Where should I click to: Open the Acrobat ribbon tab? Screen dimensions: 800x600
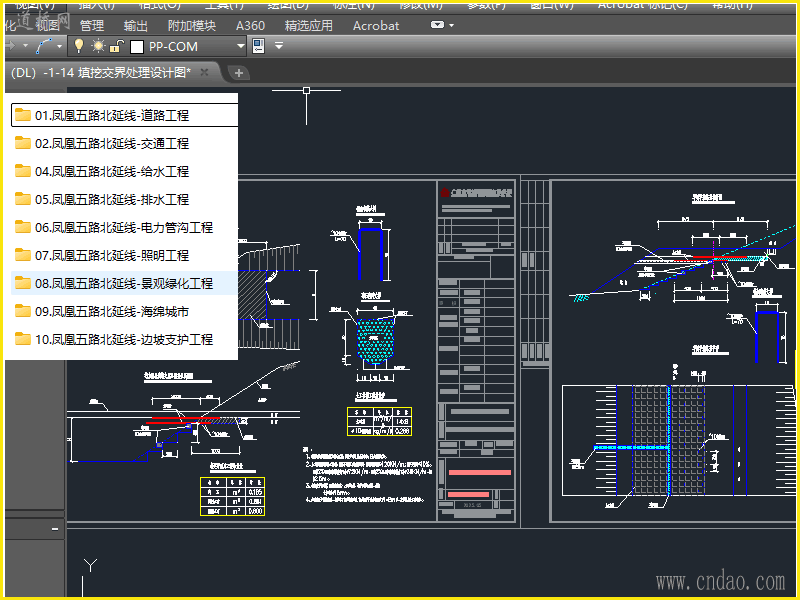click(375, 26)
